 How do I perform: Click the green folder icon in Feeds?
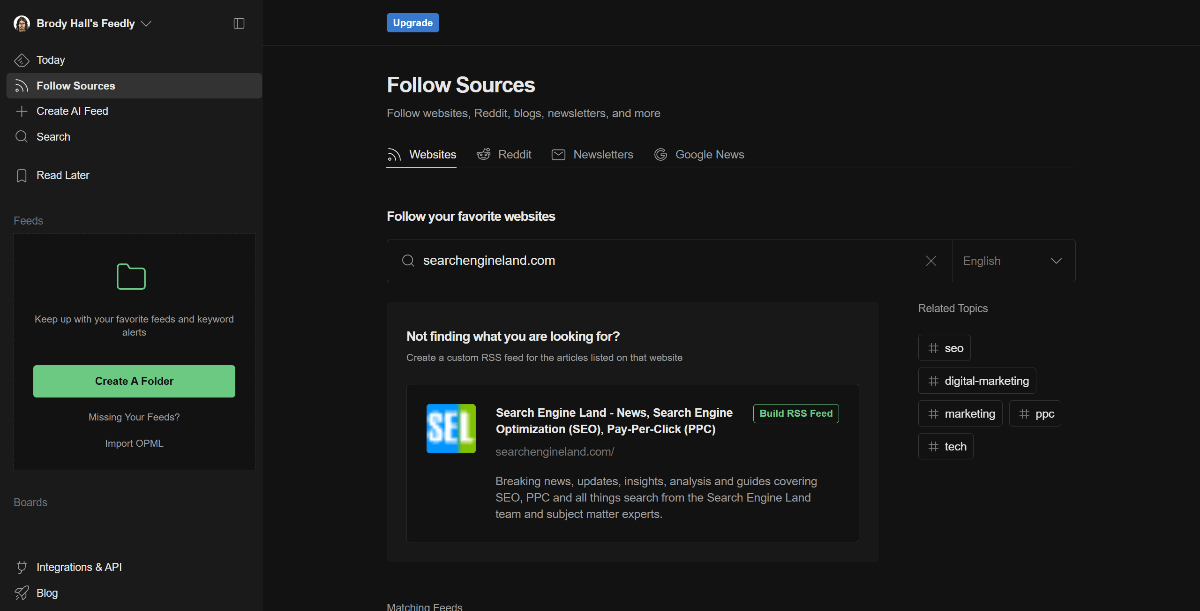pos(131,276)
